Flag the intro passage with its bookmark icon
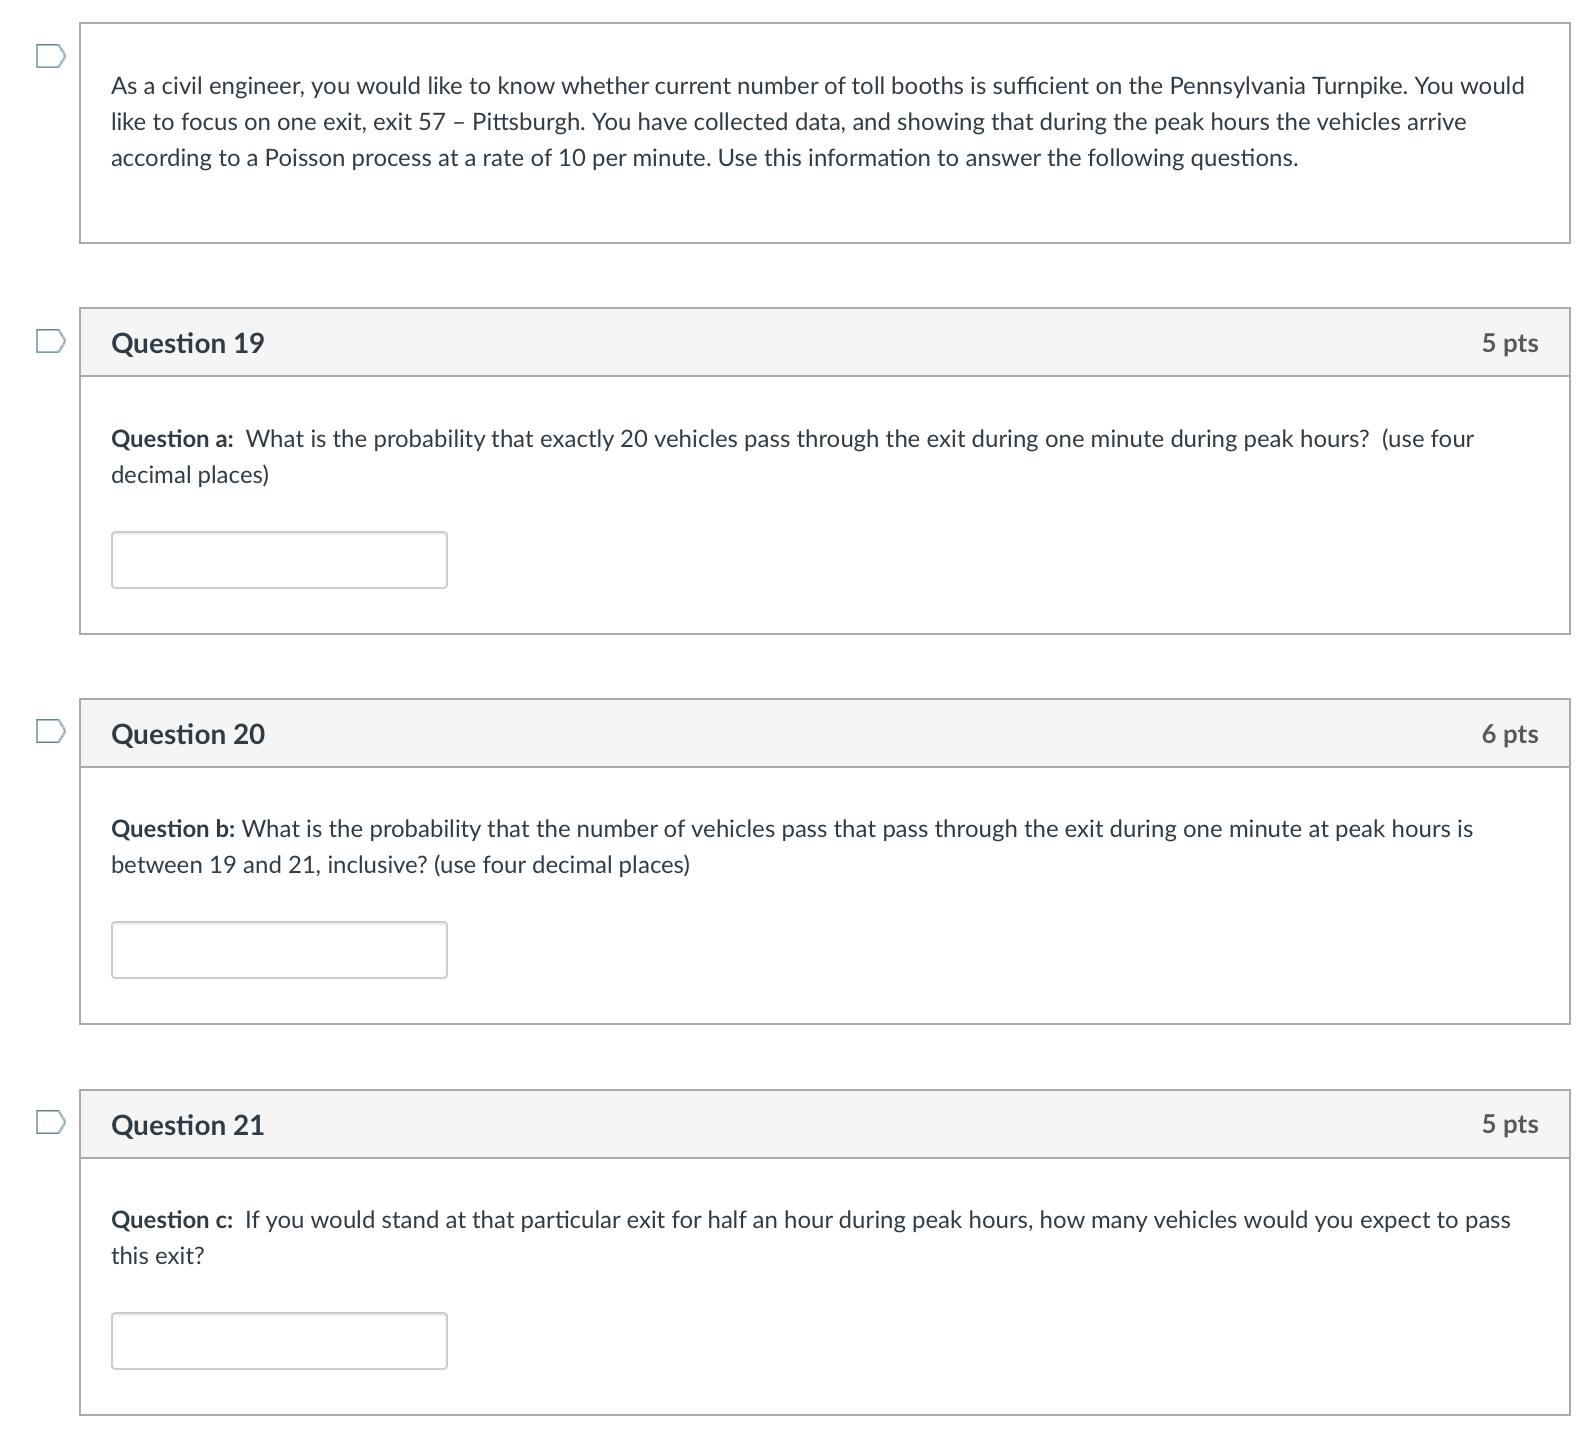 (51, 56)
